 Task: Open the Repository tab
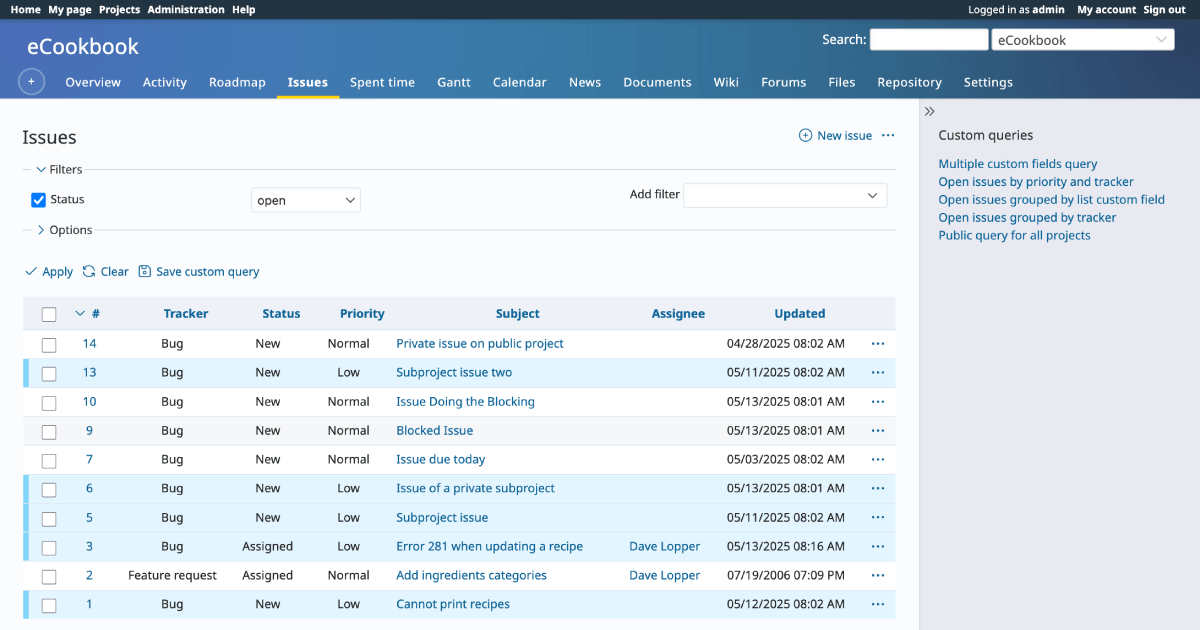tap(909, 82)
